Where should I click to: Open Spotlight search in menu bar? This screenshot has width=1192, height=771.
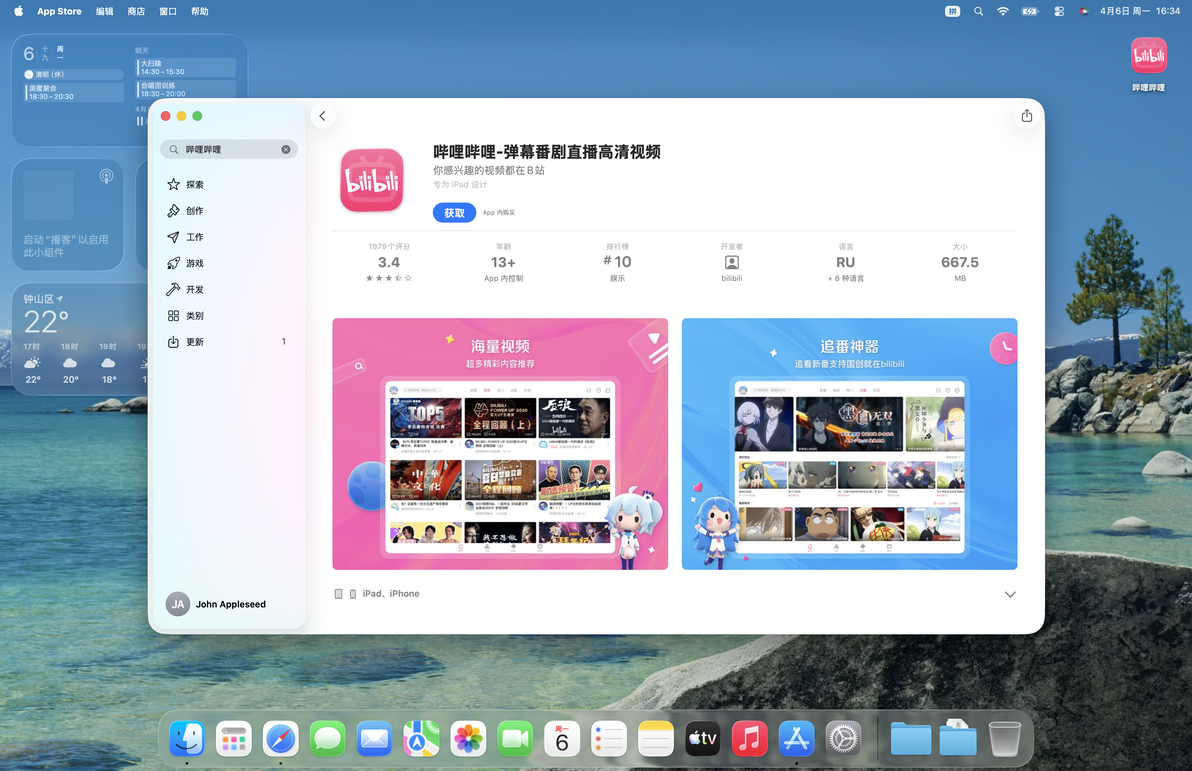(978, 11)
